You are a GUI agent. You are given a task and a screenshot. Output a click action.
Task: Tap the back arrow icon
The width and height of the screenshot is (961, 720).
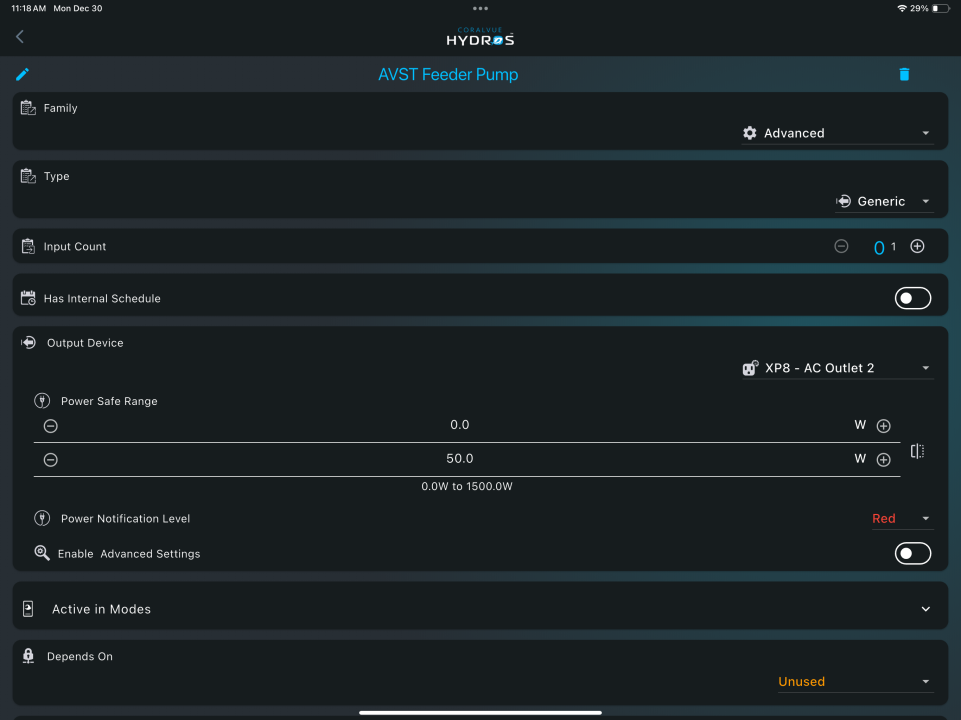20,37
